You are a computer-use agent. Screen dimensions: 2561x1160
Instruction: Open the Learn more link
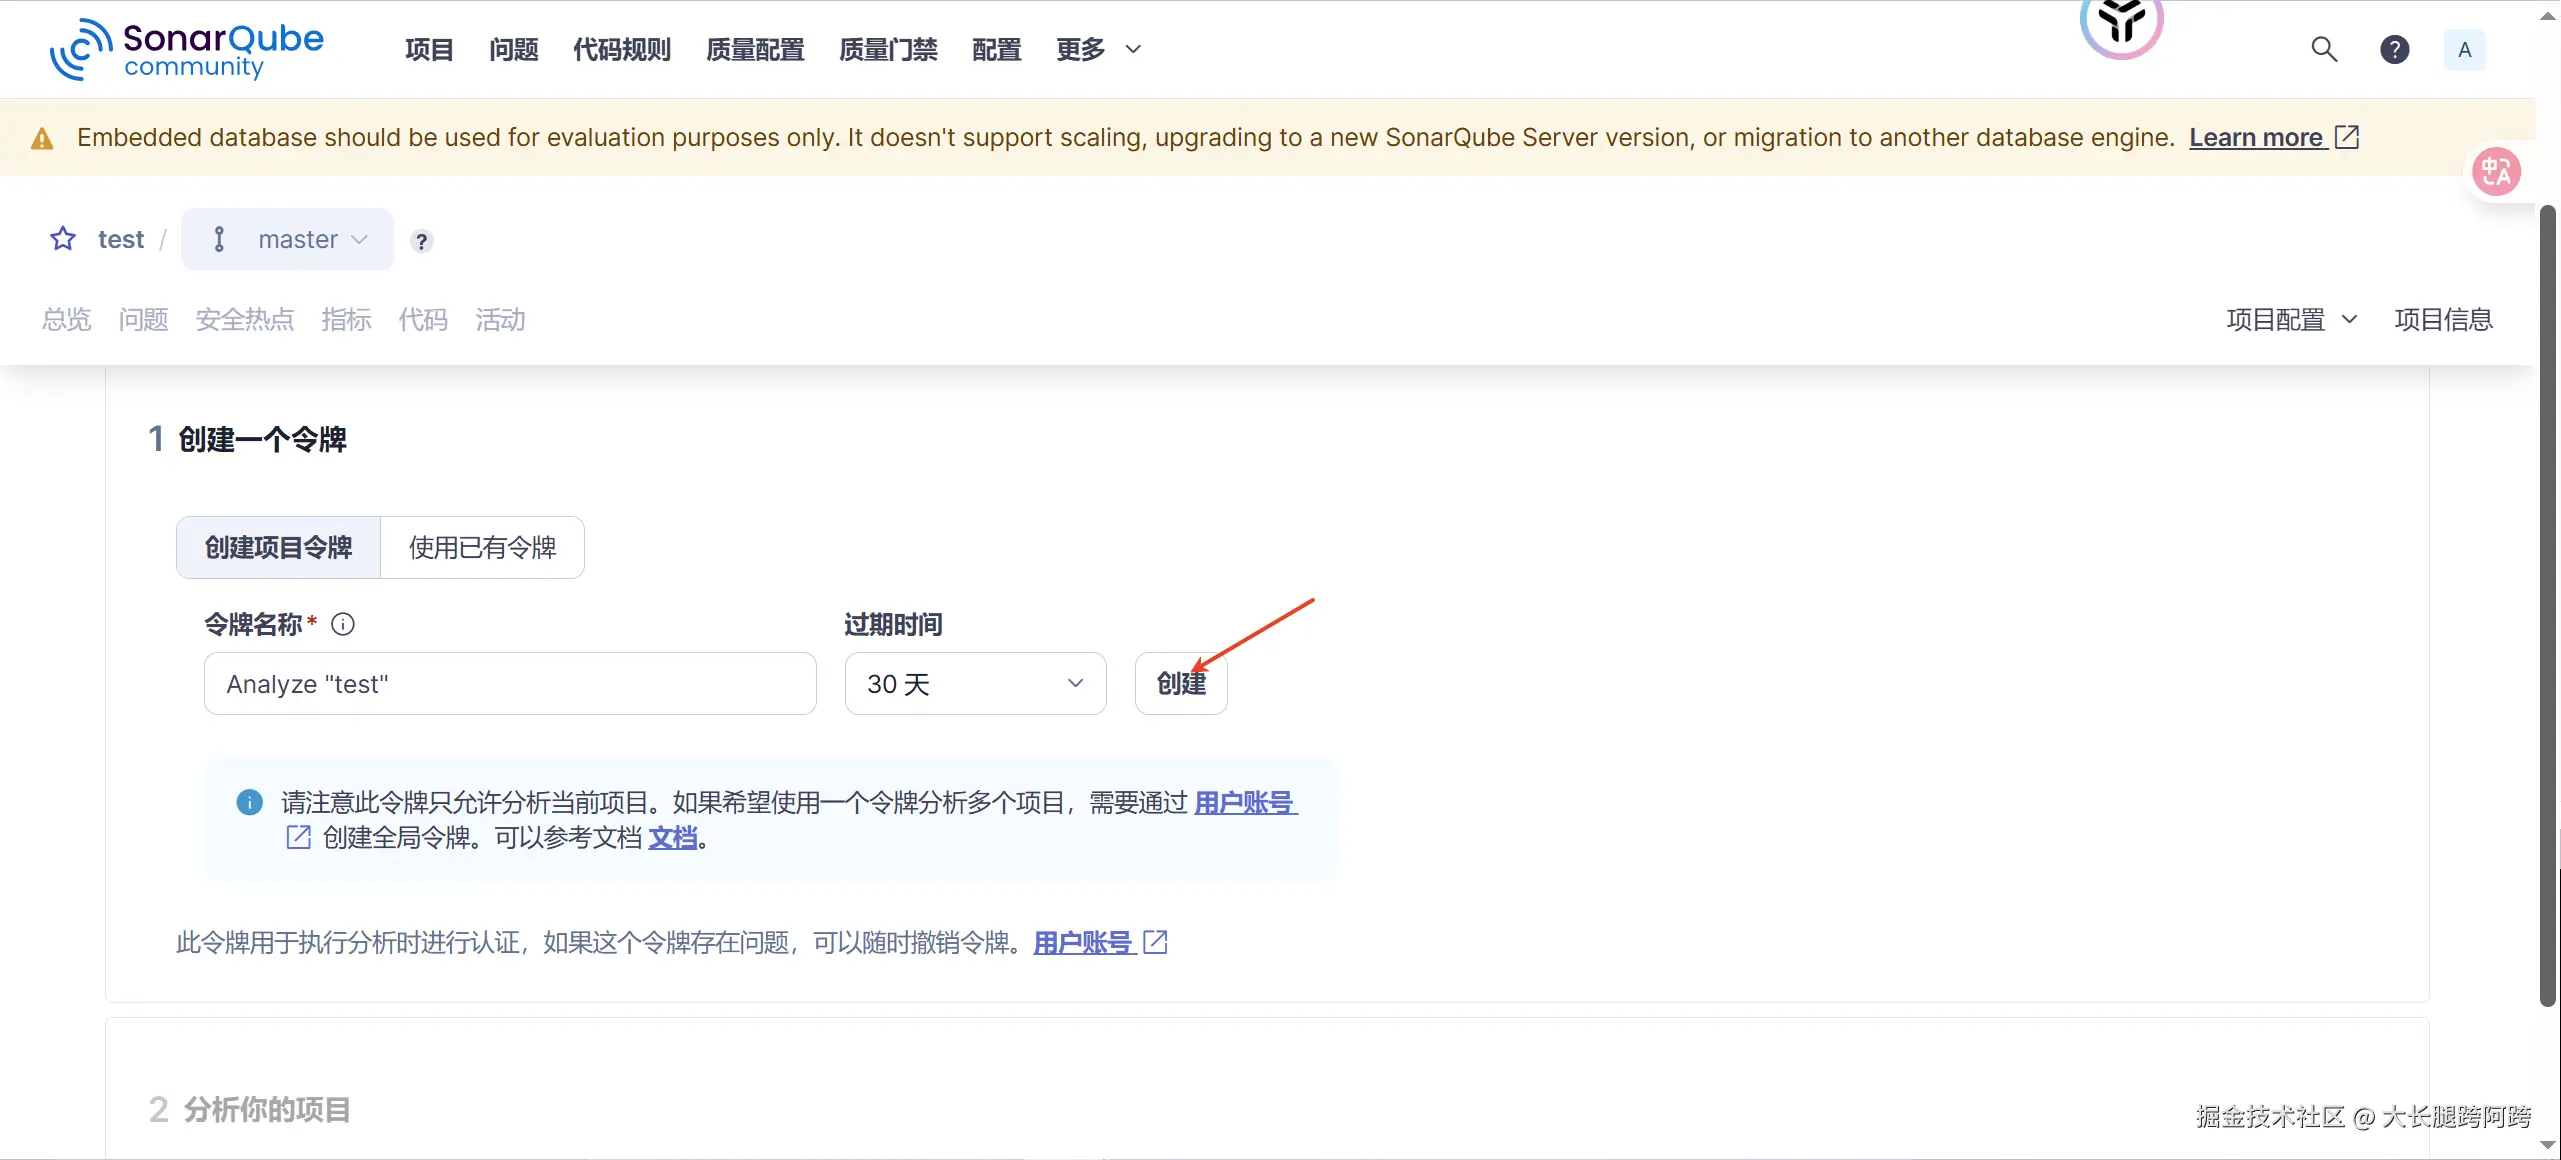click(x=2256, y=137)
